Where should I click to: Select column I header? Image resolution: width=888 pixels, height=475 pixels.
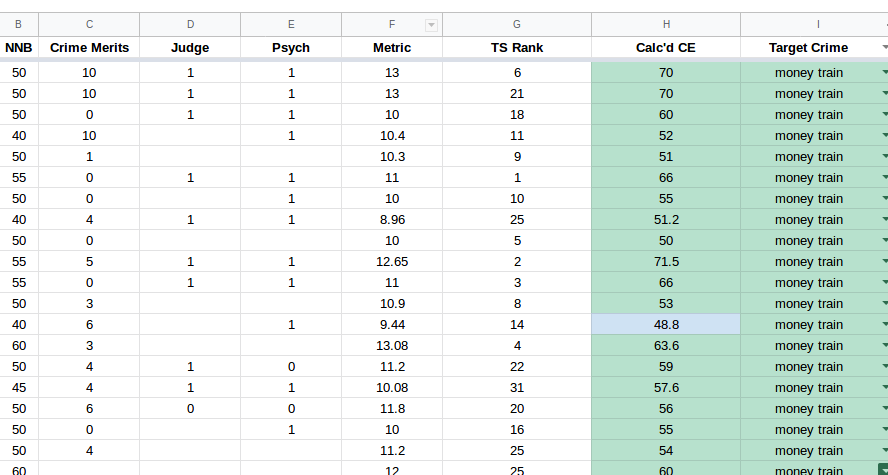[x=814, y=24]
